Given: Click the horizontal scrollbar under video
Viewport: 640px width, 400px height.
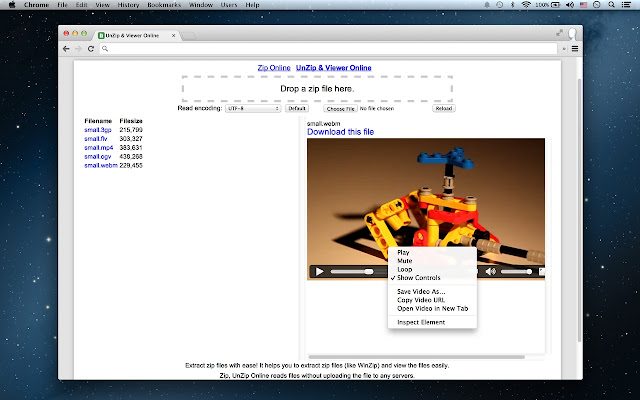Looking at the screenshot, I should click(416, 357).
